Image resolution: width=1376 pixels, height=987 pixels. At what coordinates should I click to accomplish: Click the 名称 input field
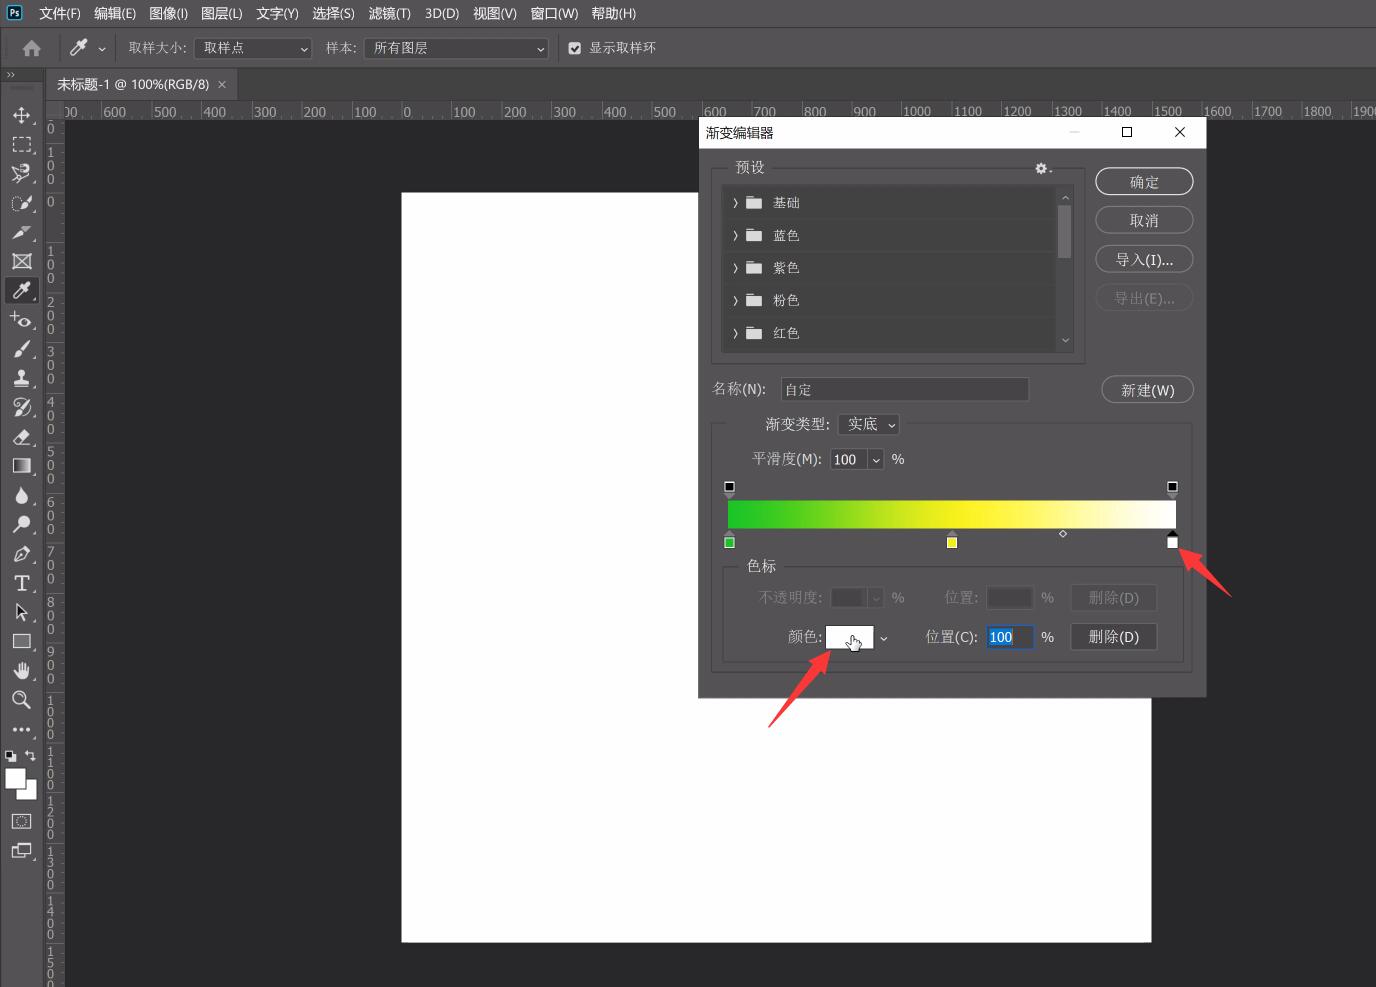[x=905, y=390]
